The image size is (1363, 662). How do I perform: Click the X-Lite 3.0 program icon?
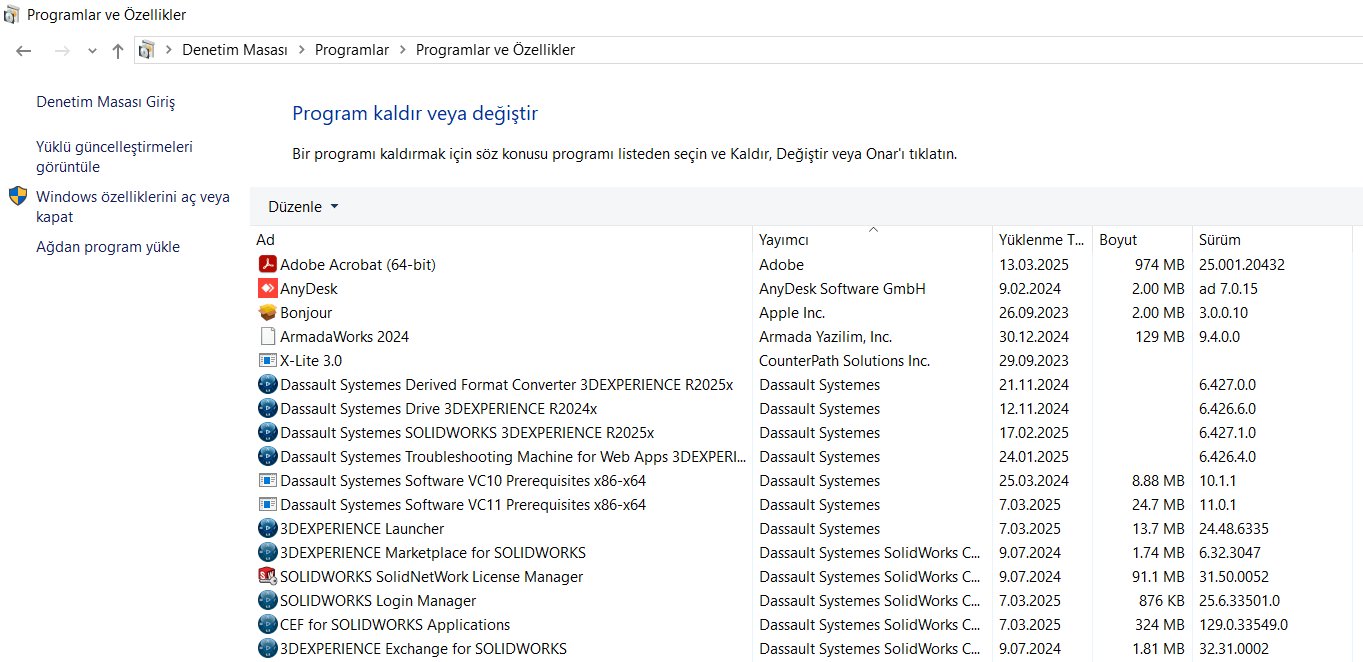click(x=267, y=361)
